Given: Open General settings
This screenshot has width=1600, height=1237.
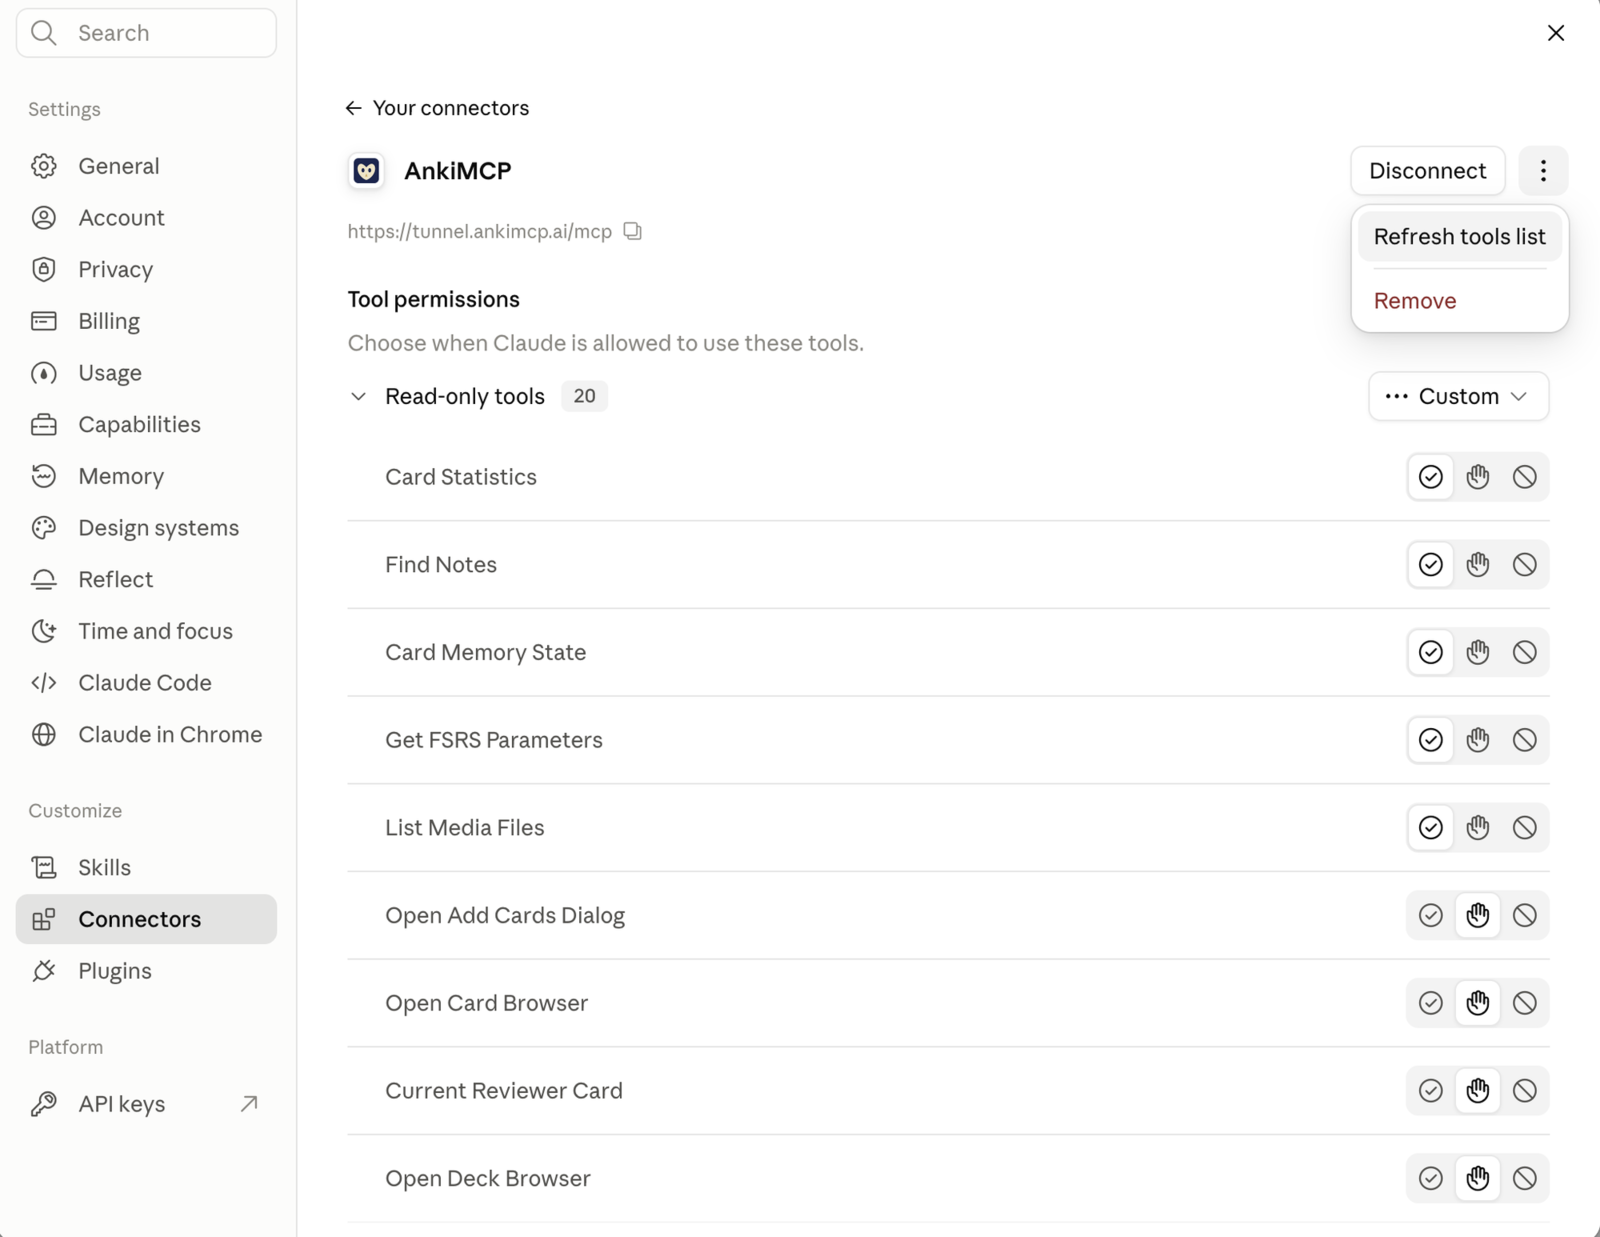Looking at the screenshot, I should tap(146, 166).
